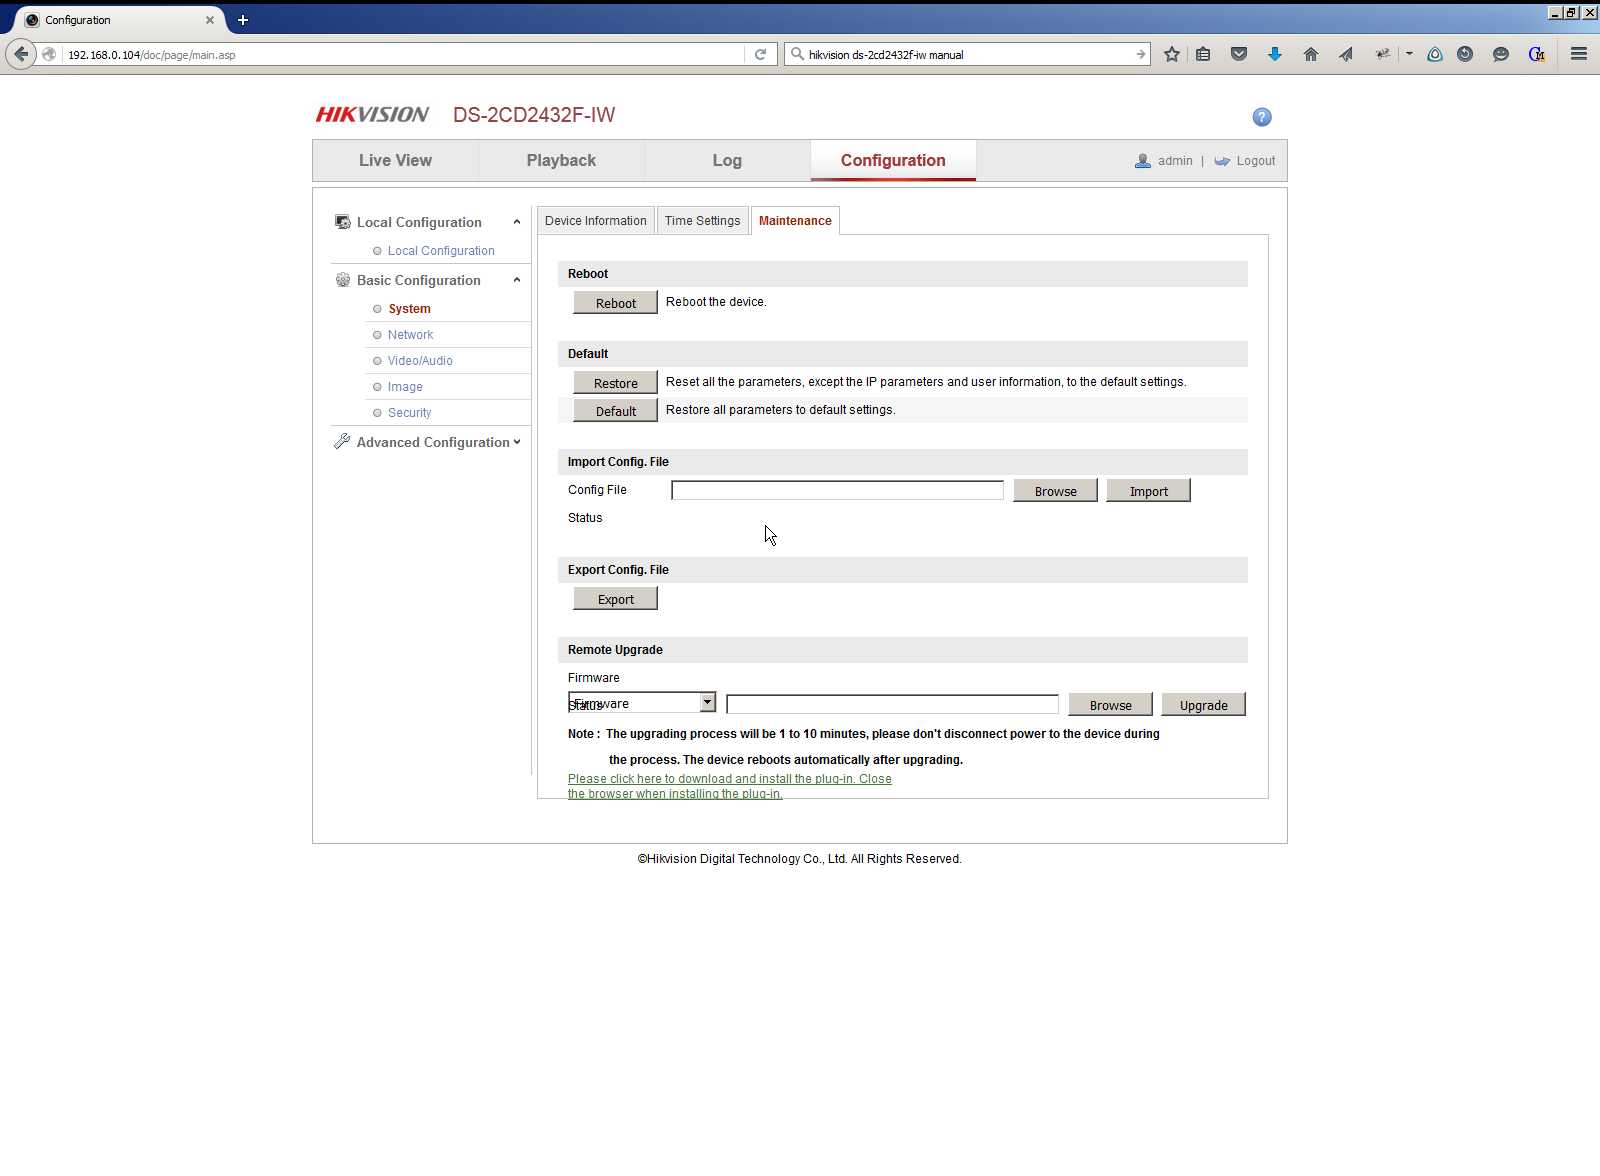Go to browser home page icon
This screenshot has width=1600, height=1176.
(1310, 54)
